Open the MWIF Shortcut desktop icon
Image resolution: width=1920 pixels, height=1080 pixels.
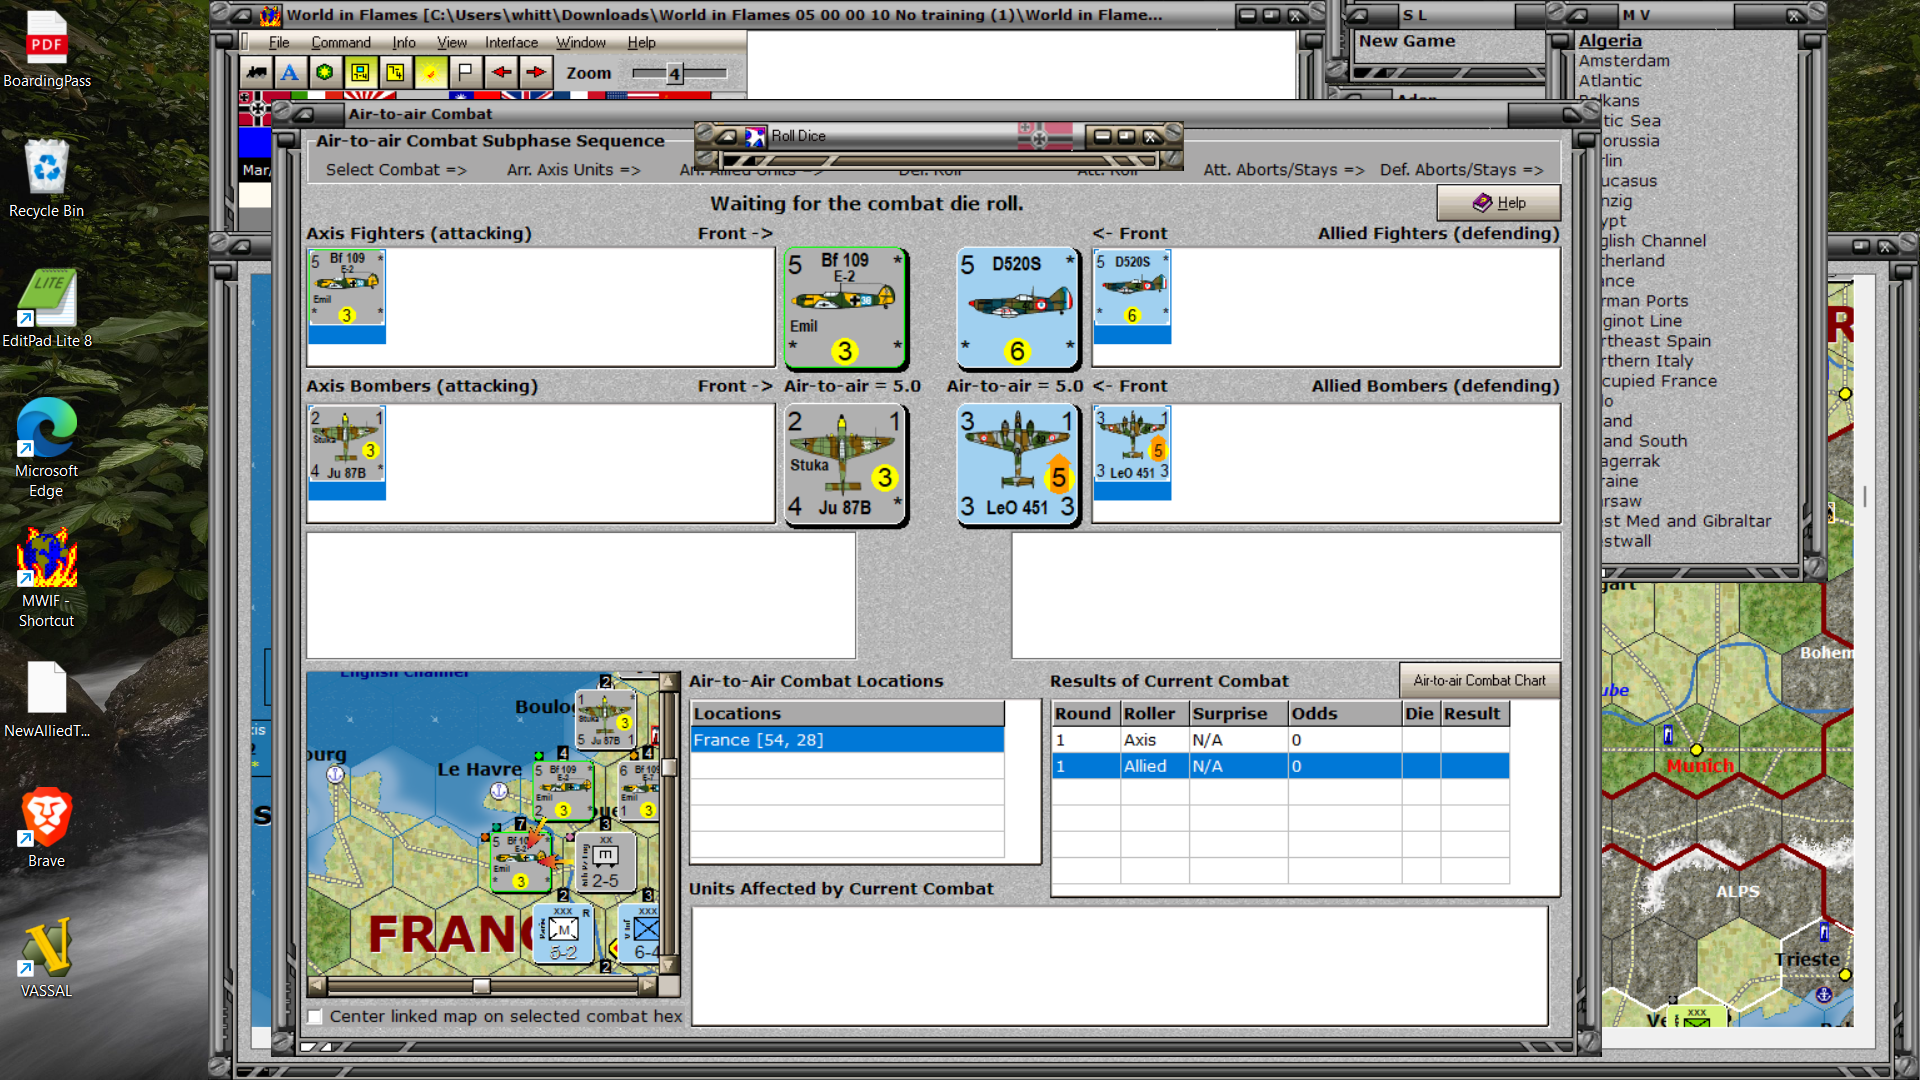tap(46, 578)
